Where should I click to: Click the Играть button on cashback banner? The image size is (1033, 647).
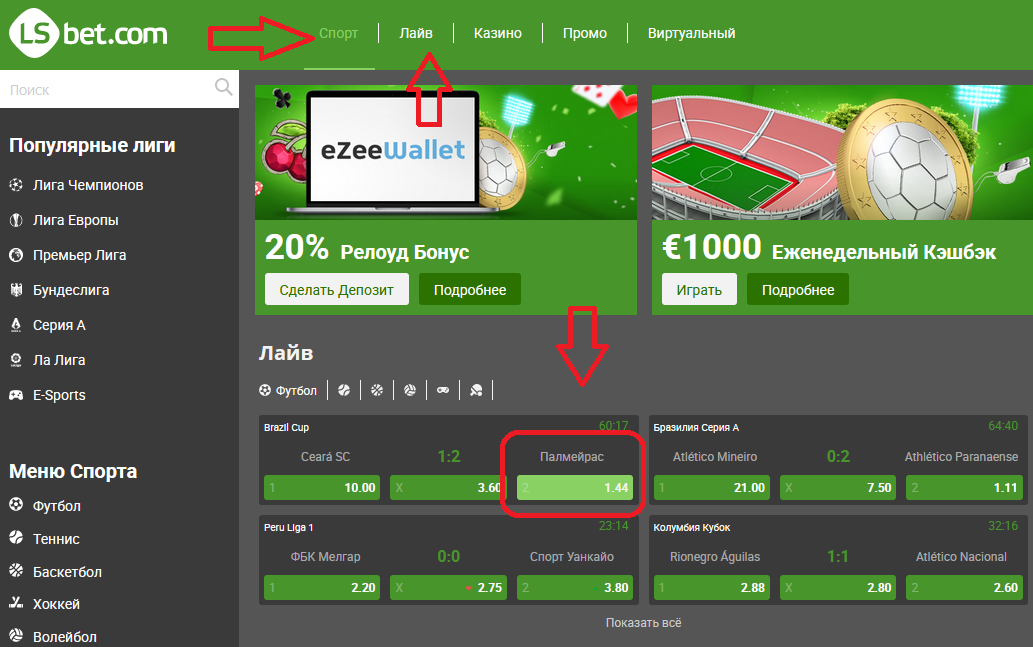(x=699, y=289)
